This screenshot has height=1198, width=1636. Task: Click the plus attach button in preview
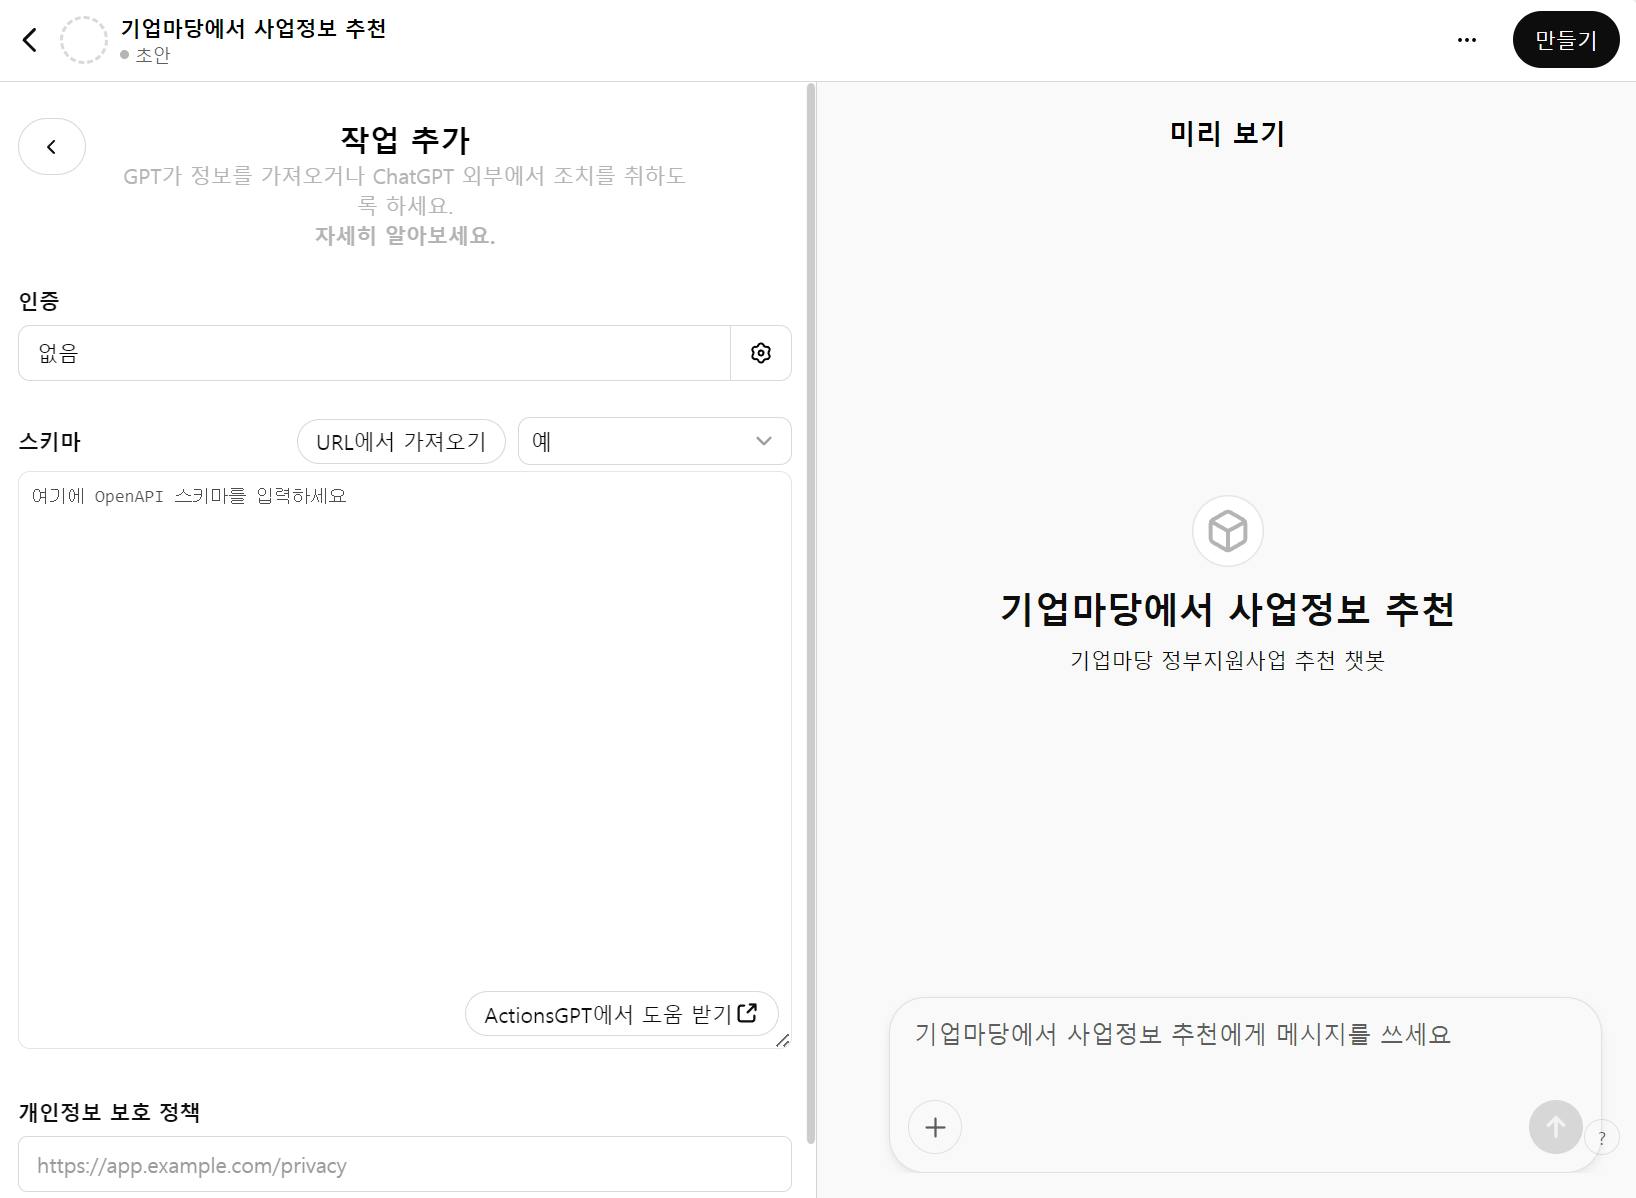click(935, 1127)
